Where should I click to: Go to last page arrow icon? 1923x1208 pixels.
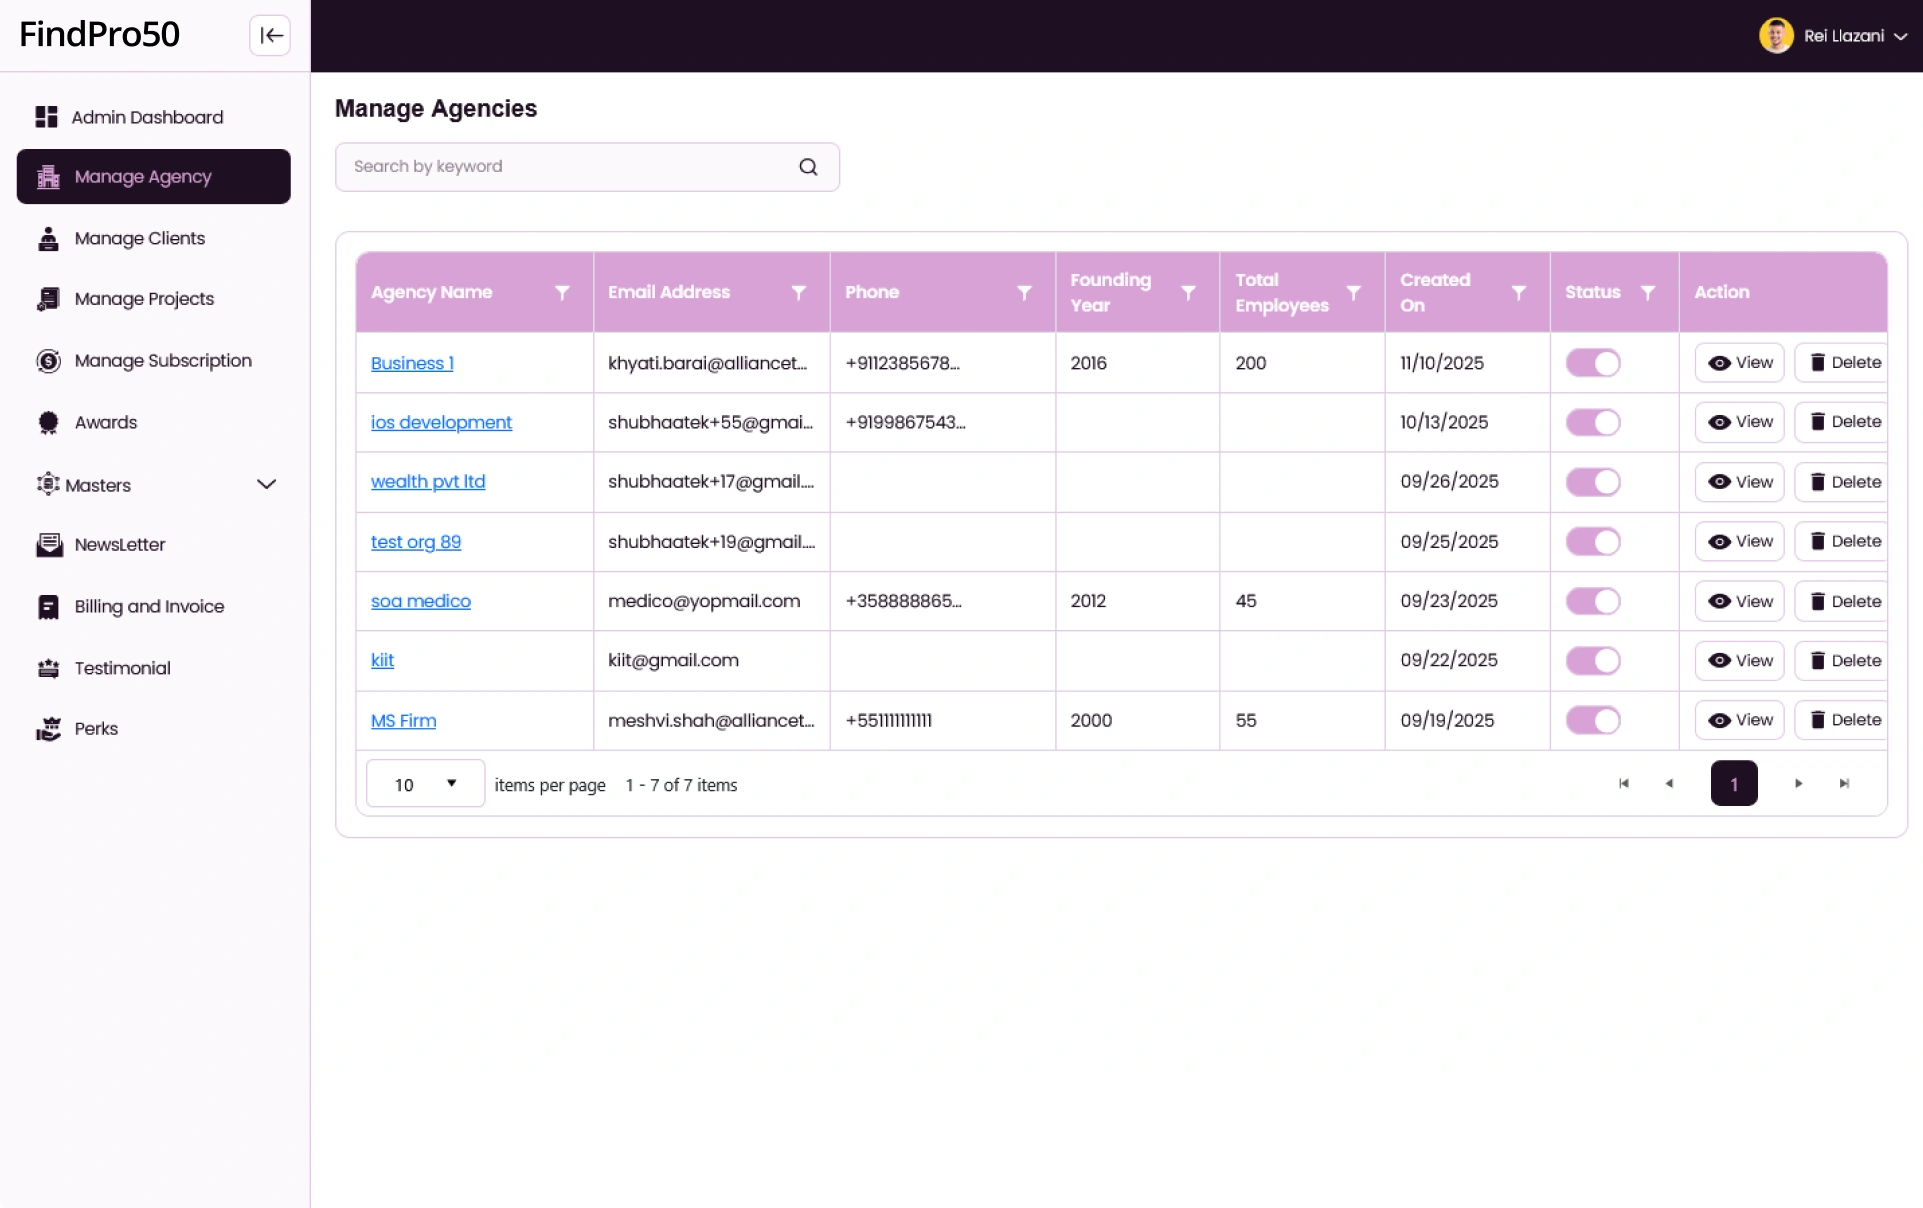[1844, 784]
